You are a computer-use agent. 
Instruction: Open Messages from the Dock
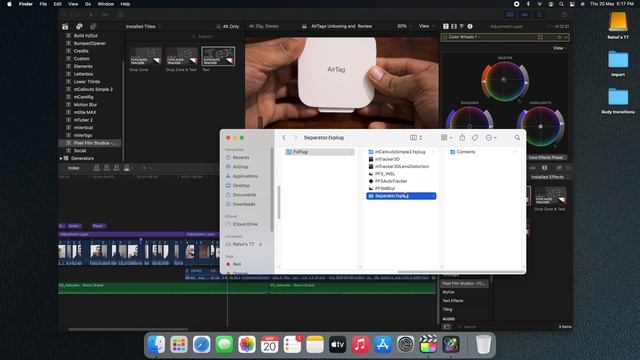point(224,344)
